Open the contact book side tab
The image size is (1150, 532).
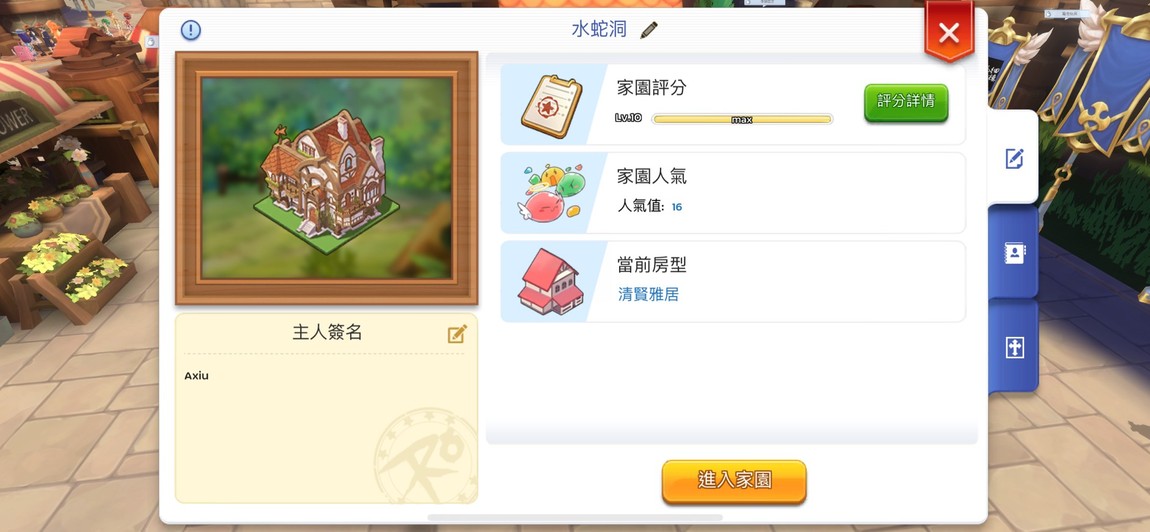[1014, 253]
